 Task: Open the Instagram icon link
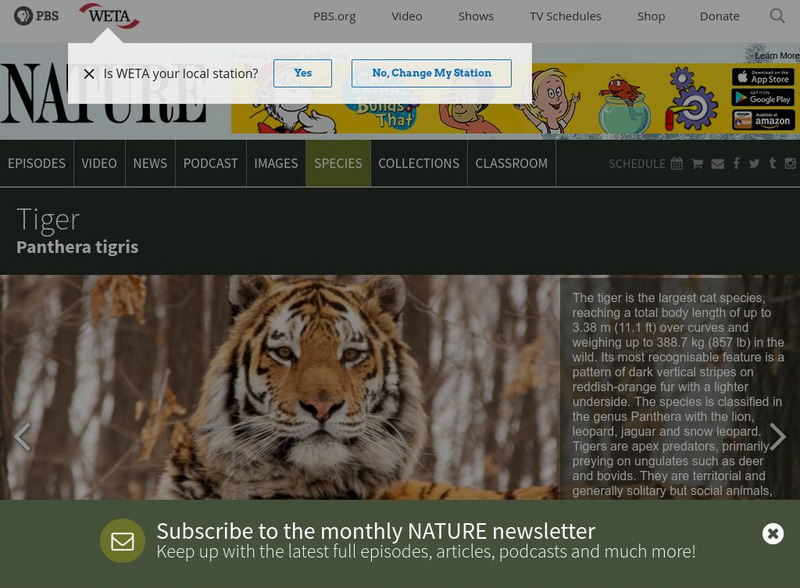pyautogui.click(x=790, y=163)
